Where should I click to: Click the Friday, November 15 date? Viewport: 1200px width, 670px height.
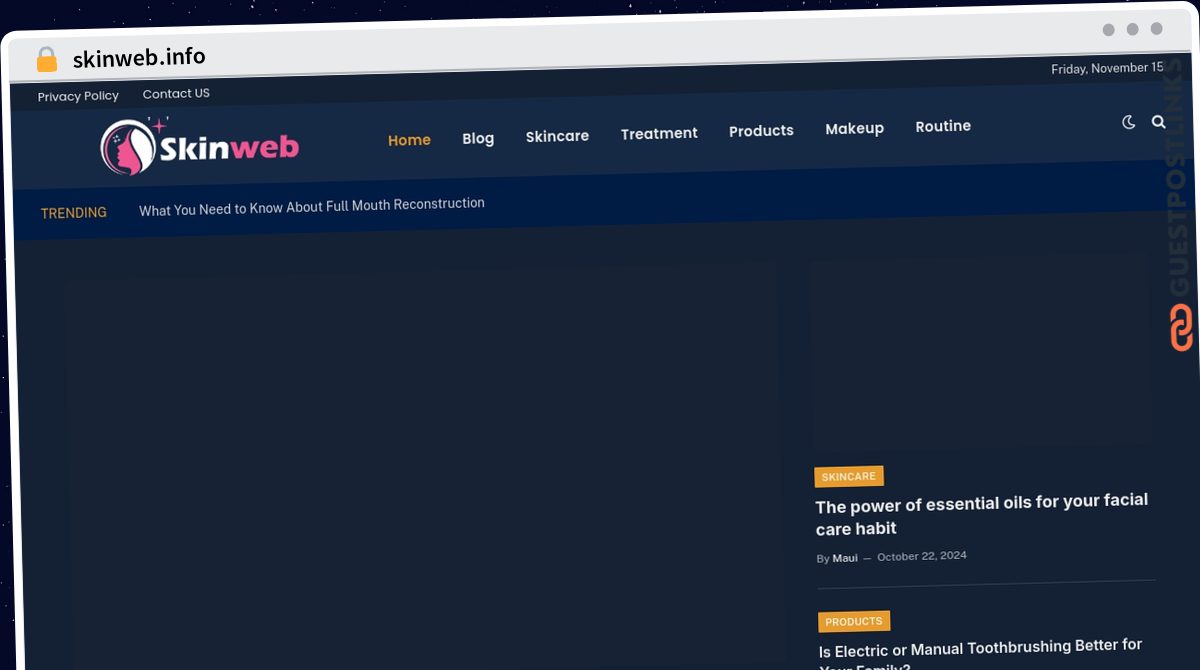(x=1107, y=69)
